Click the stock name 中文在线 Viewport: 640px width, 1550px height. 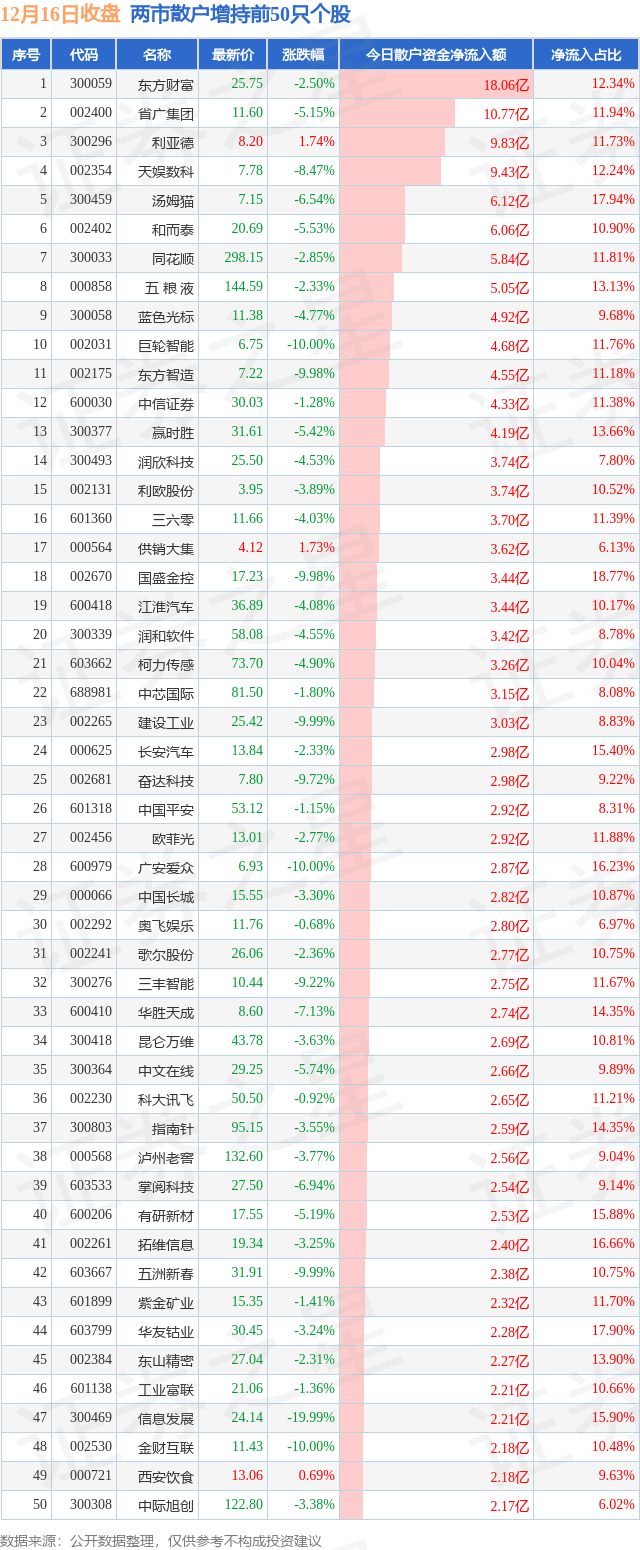click(166, 1070)
